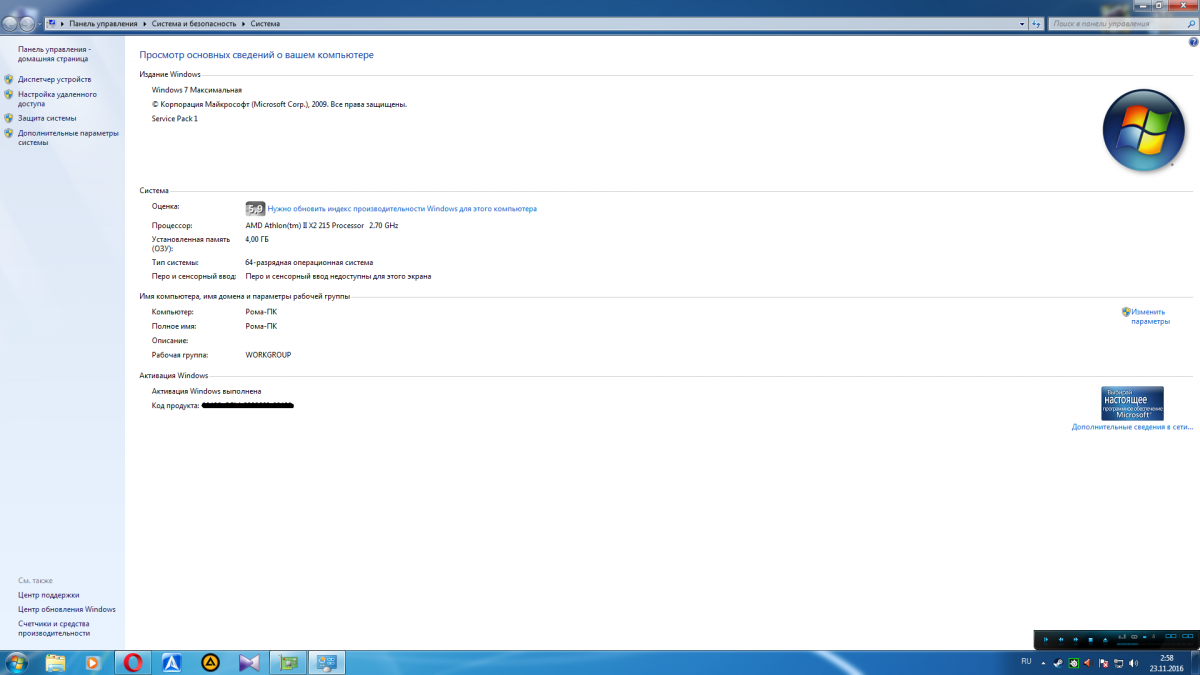Click RU language indicator
The height and width of the screenshot is (675, 1200).
point(1026,661)
